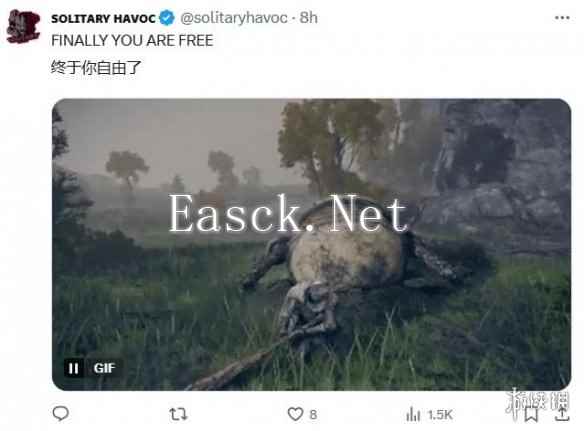
Task: Bookmark this post
Action: pos(531,414)
